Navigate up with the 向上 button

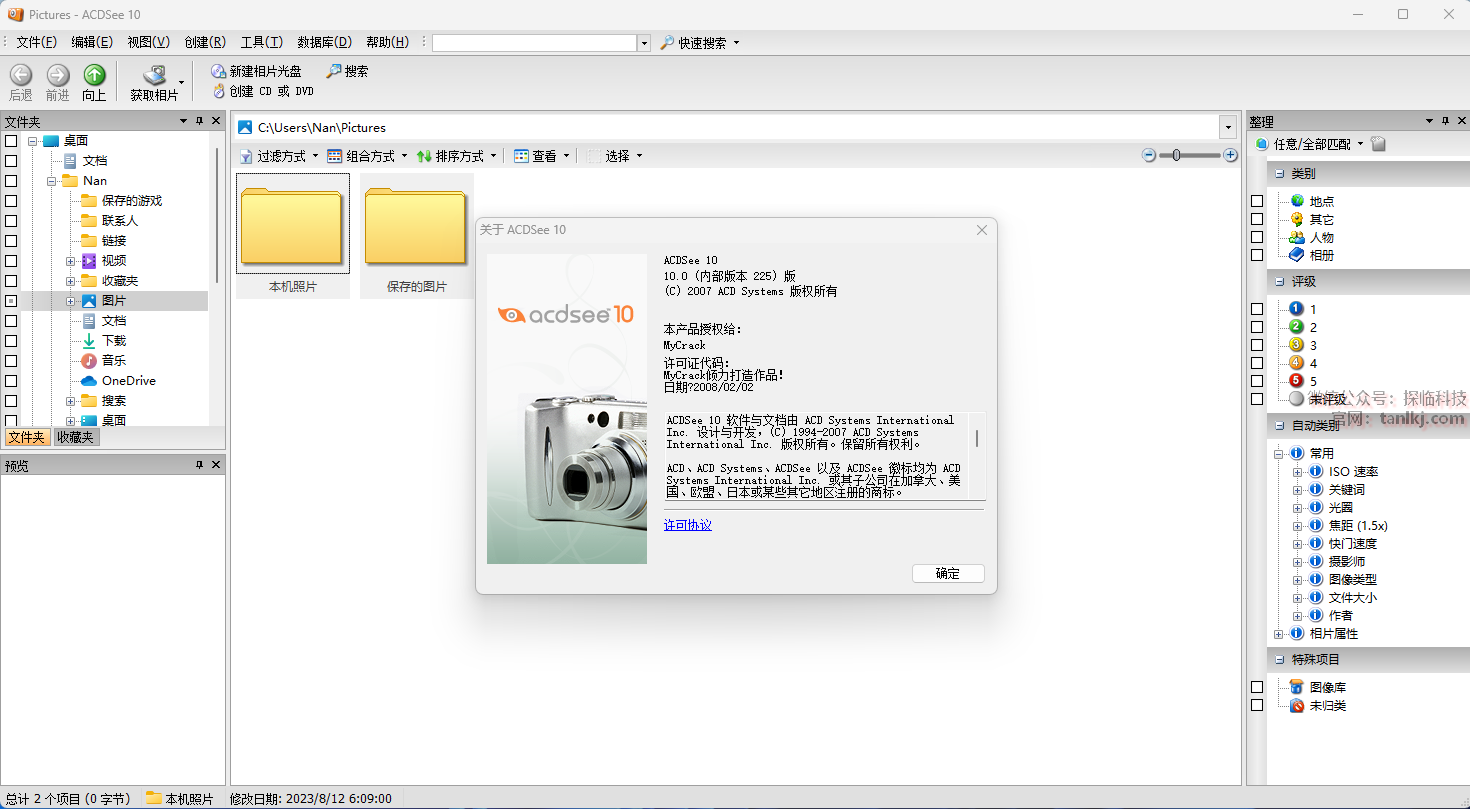(94, 82)
